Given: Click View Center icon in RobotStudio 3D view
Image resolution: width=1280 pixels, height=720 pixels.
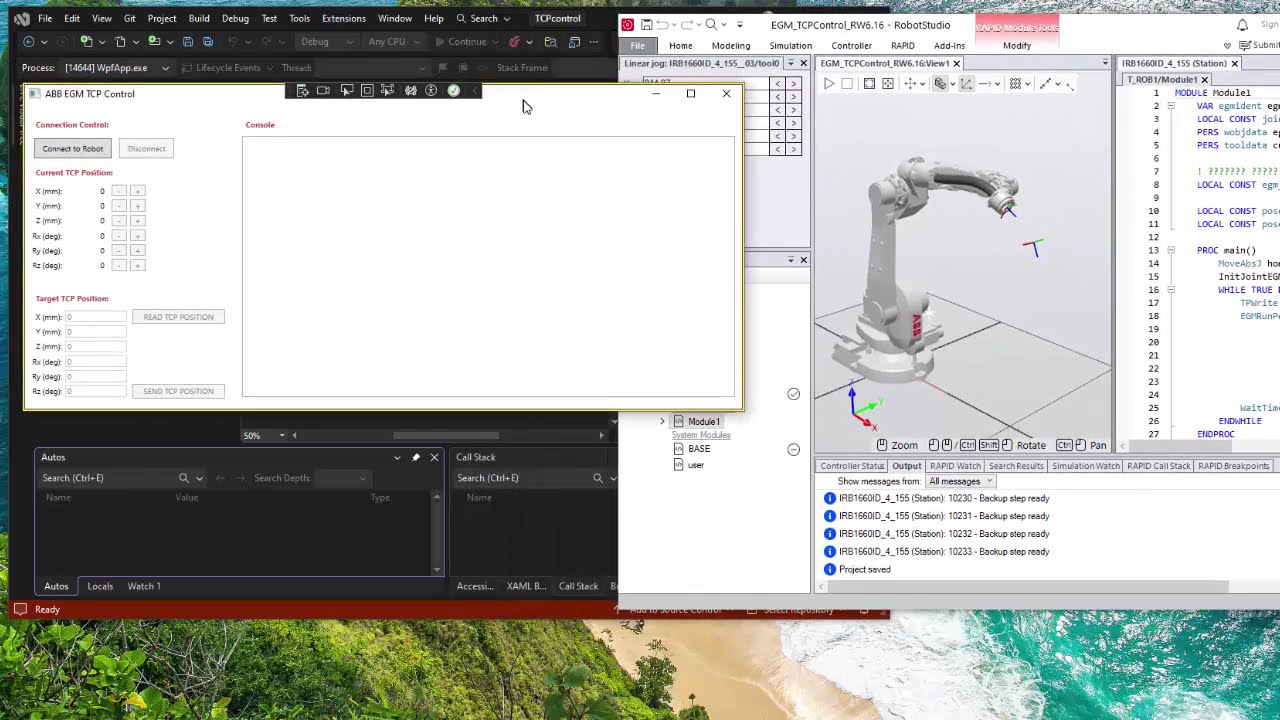Looking at the screenshot, I should coord(888,84).
